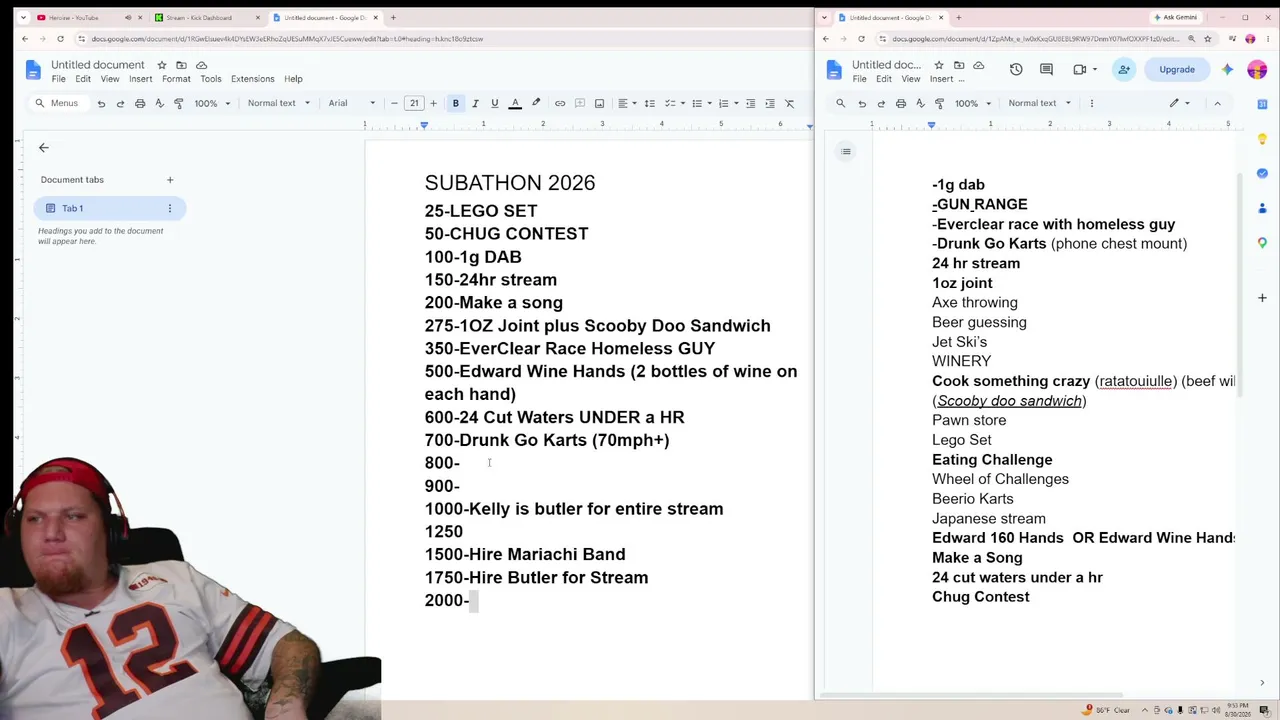Open zoom dropdown in left document

[x=212, y=103]
